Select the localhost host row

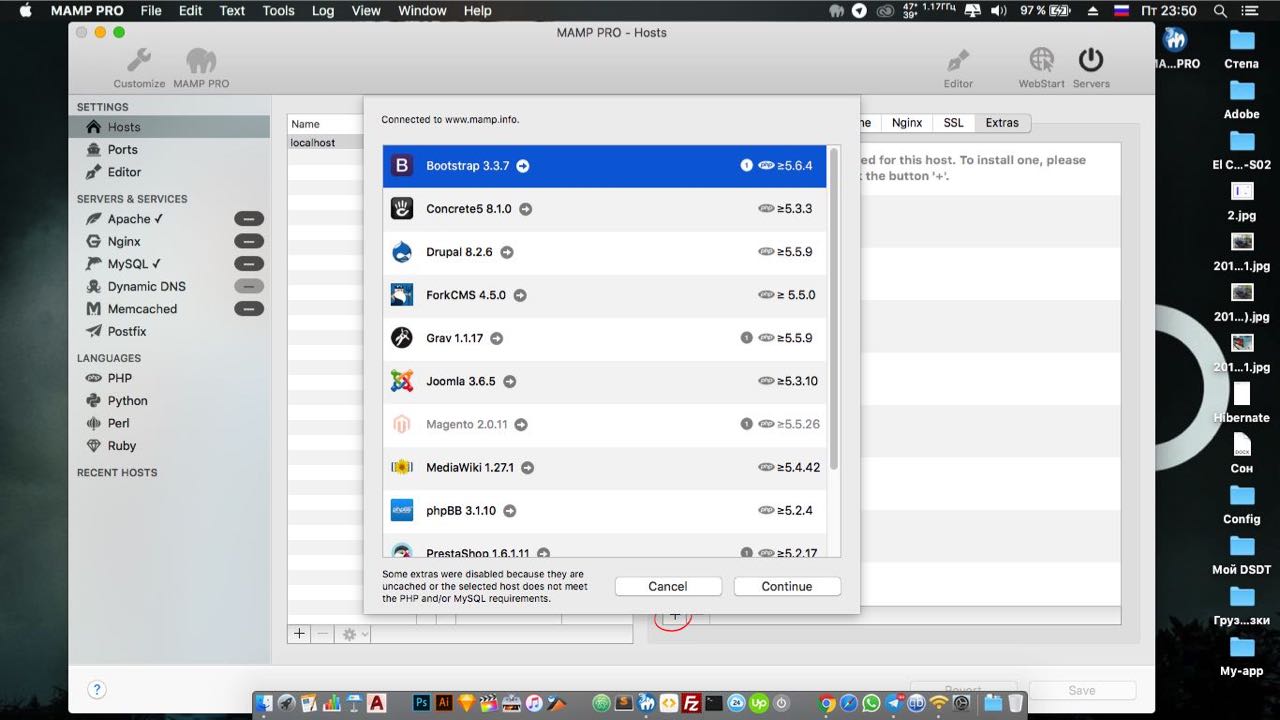click(x=326, y=143)
